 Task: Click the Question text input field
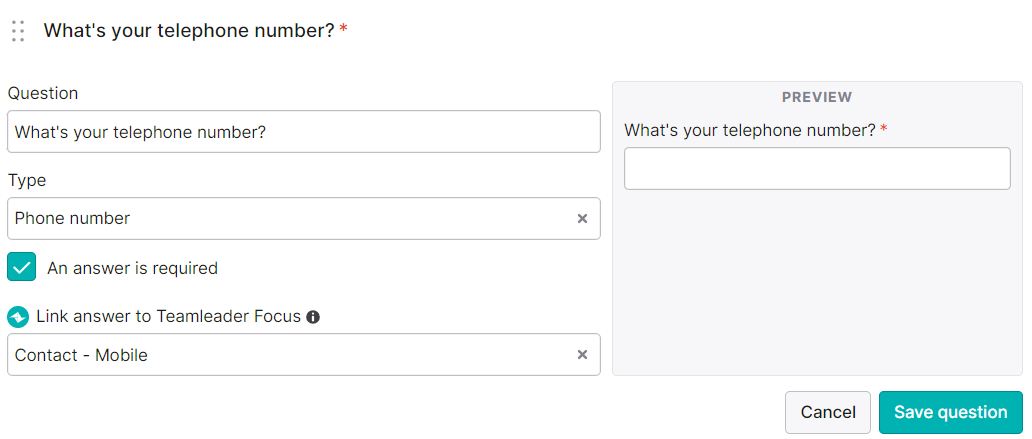tap(303, 132)
